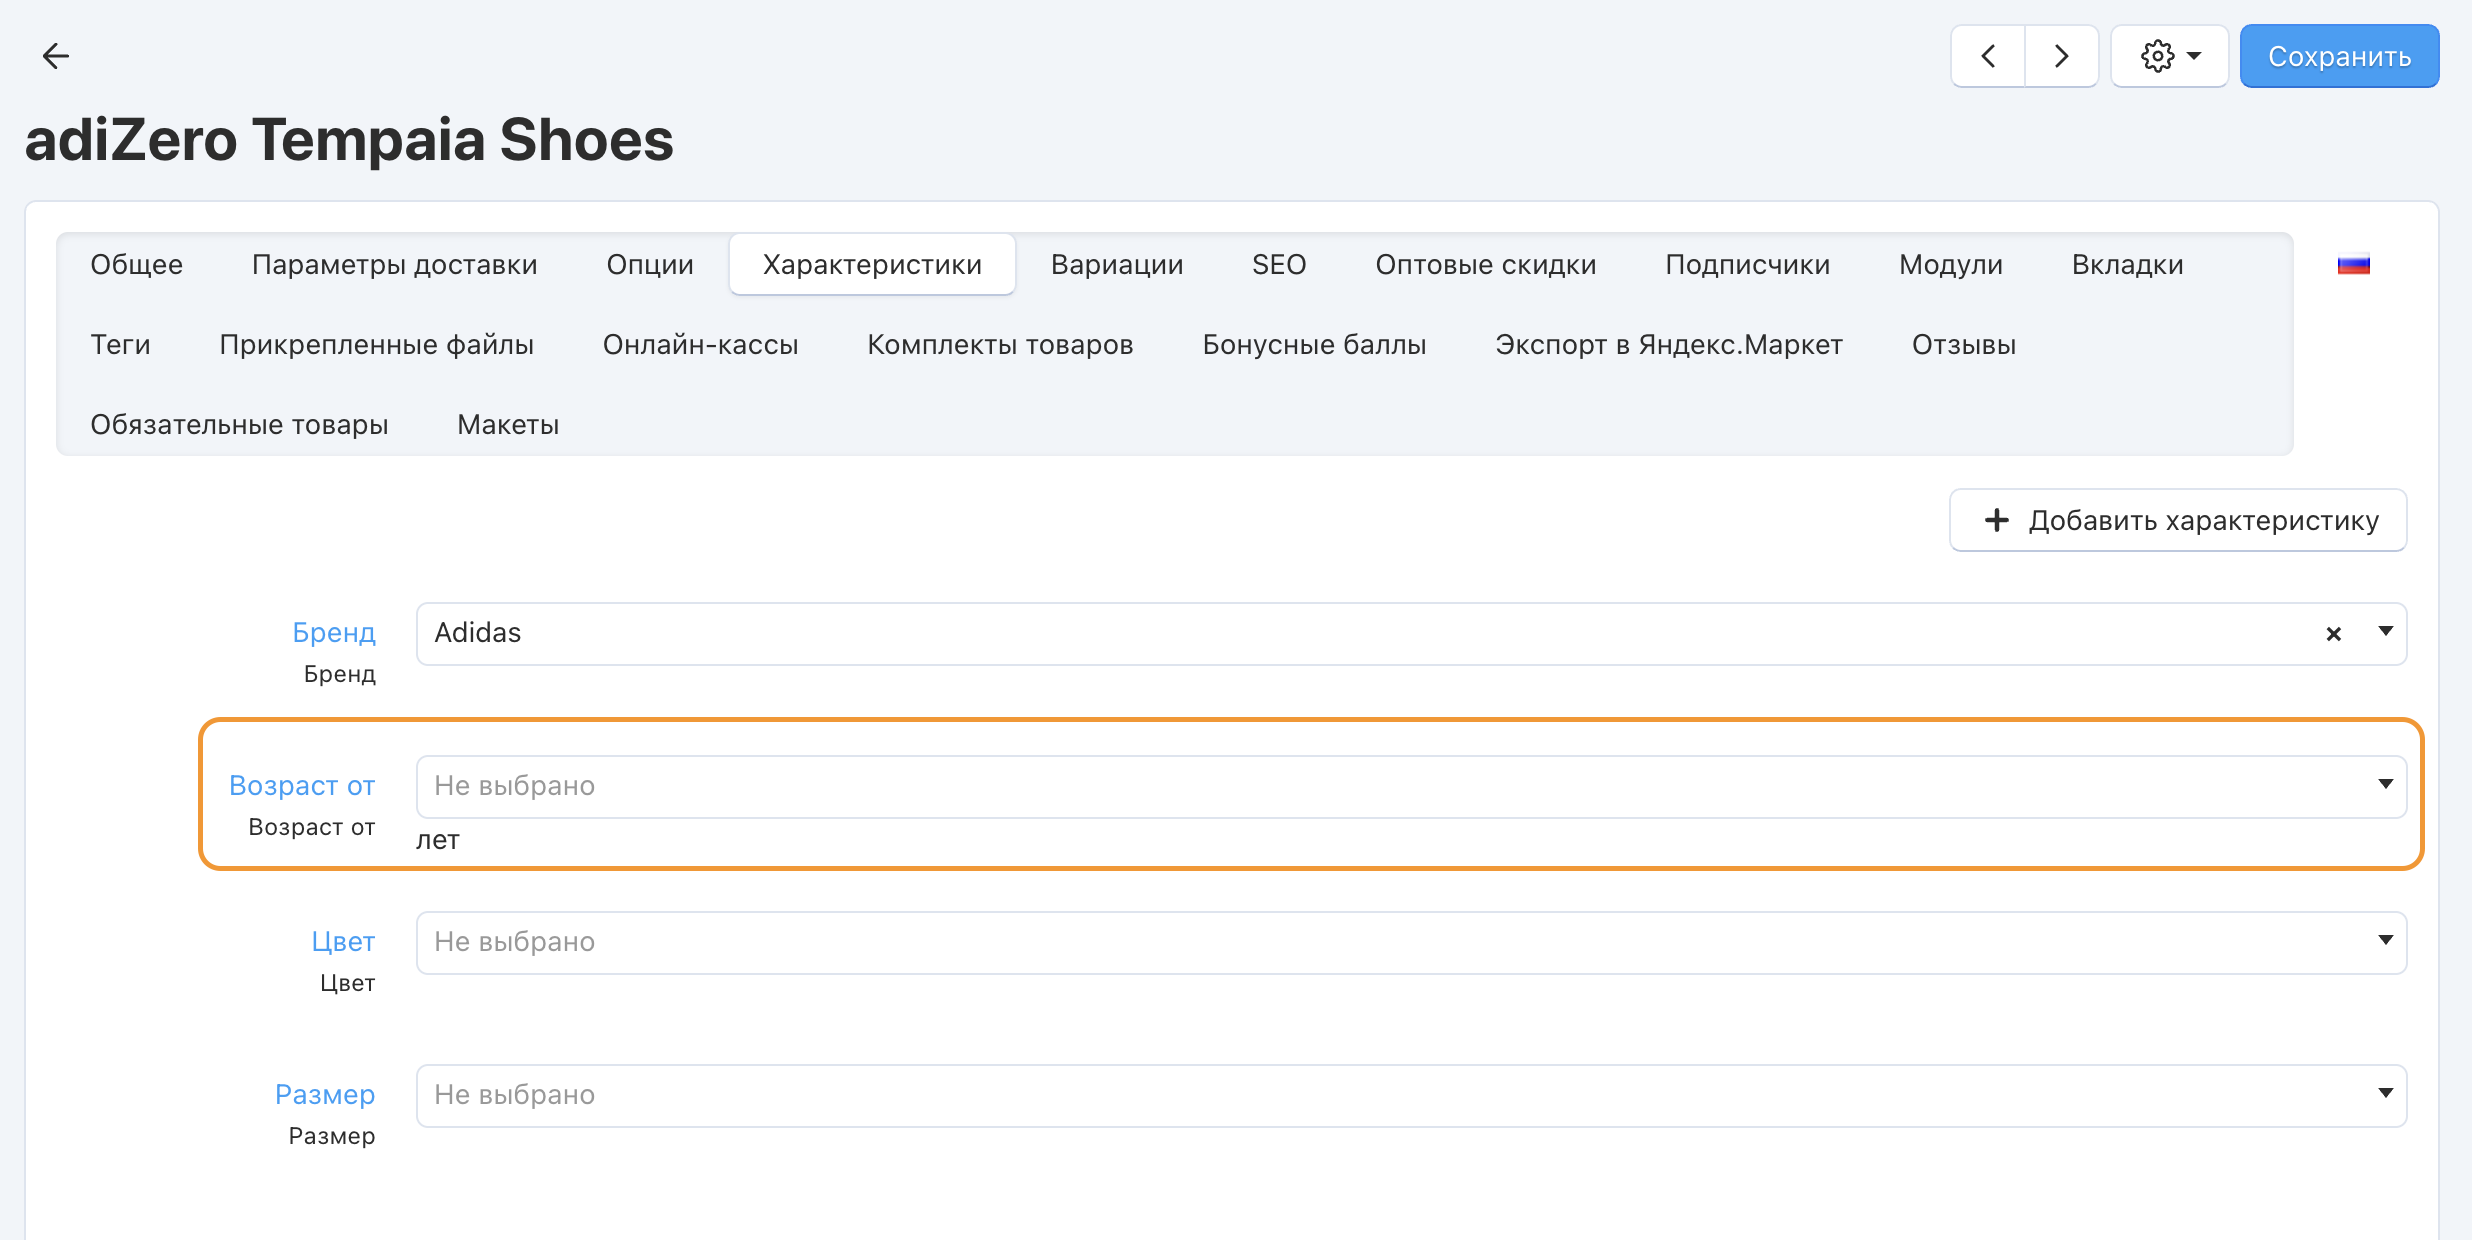Click Добавить характеристику button
This screenshot has height=1240, width=2472.
[2178, 520]
